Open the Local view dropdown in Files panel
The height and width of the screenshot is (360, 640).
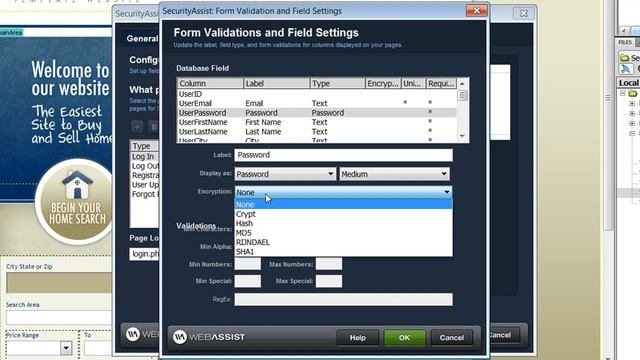[629, 83]
